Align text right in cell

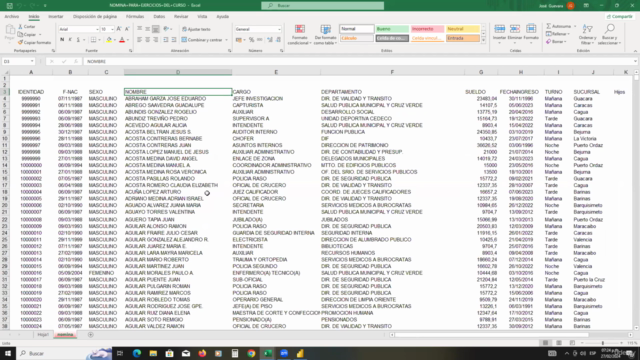(x=156, y=40)
